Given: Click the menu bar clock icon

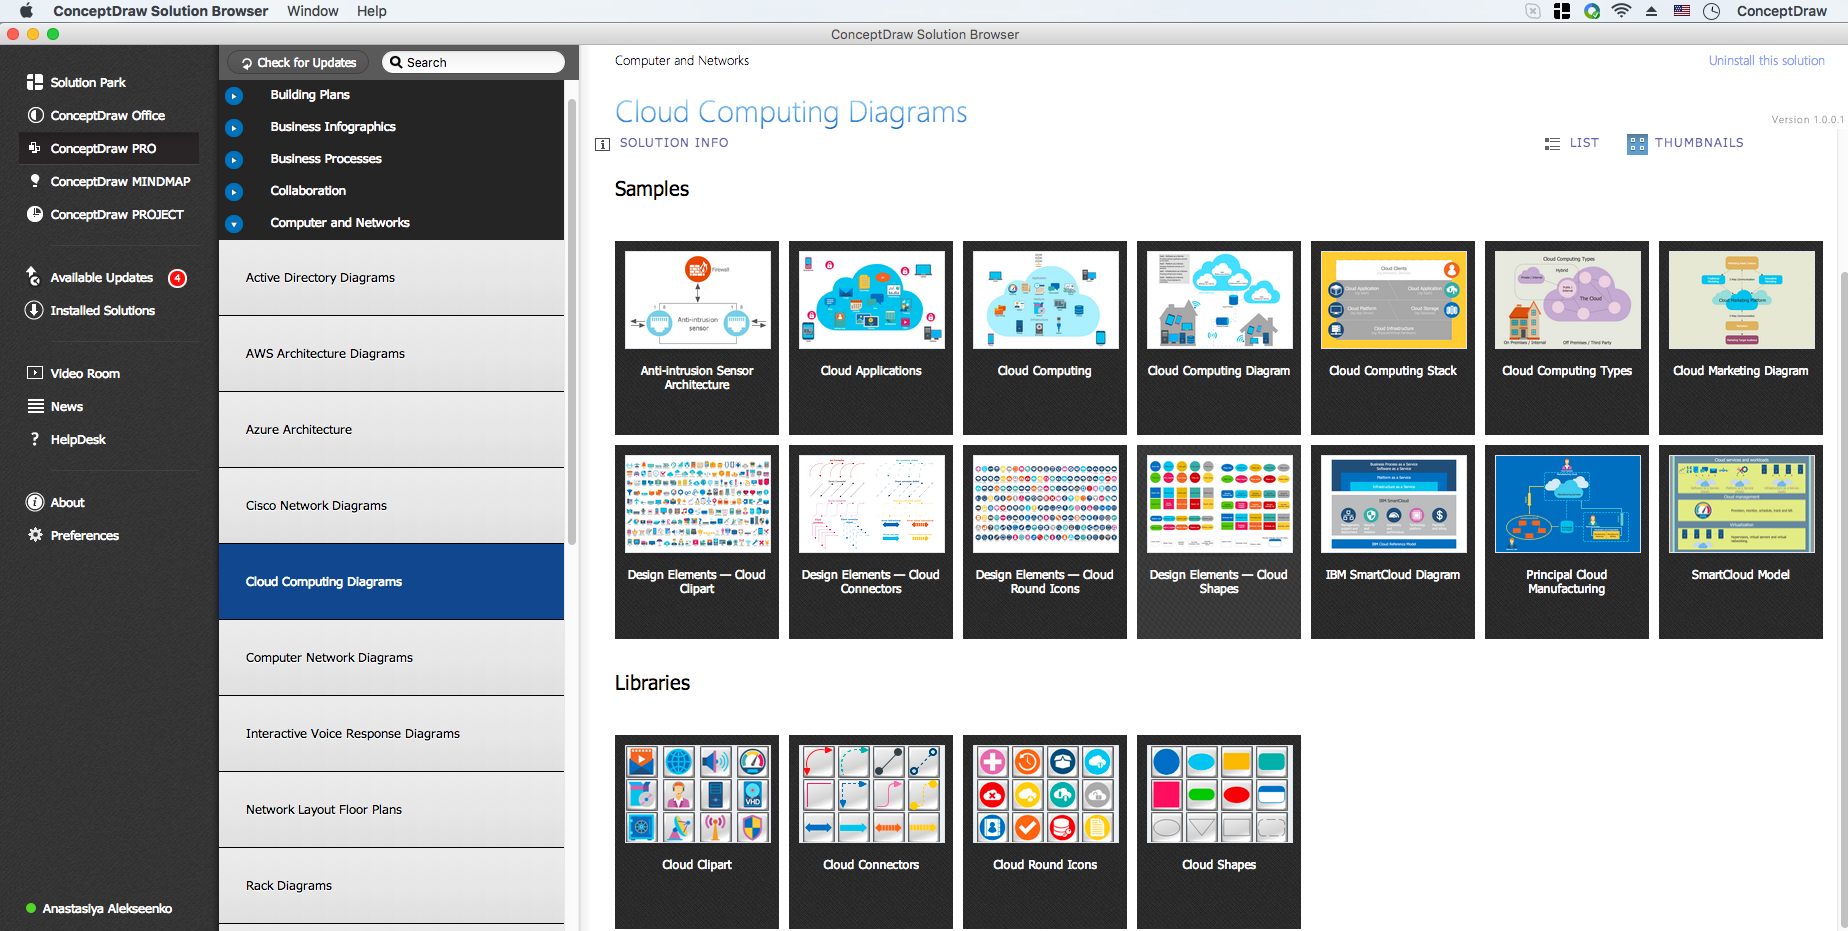Looking at the screenshot, I should 1711,11.
